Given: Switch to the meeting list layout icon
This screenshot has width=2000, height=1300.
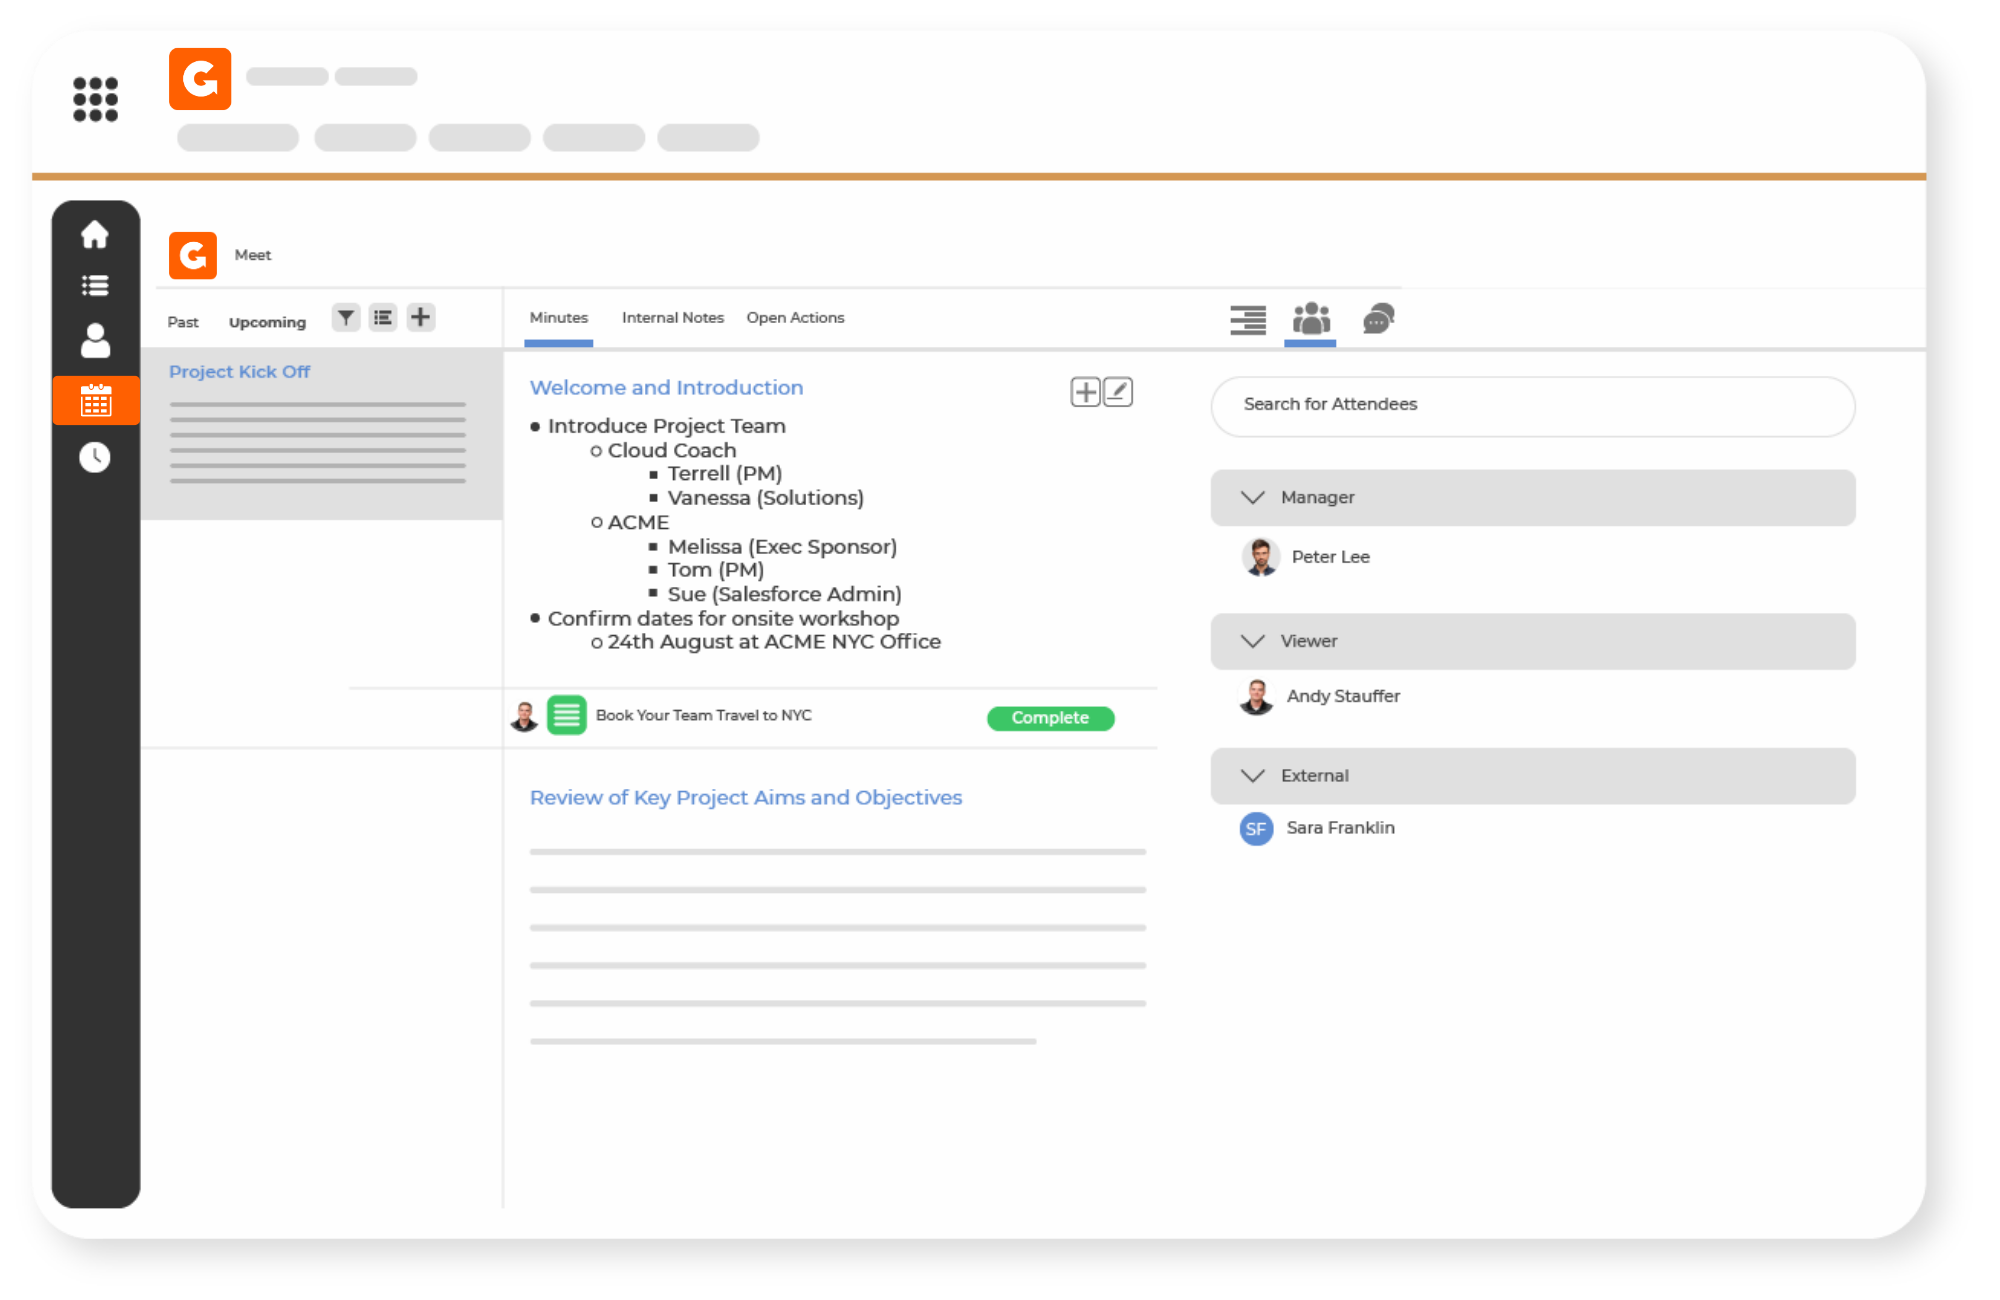Looking at the screenshot, I should coord(383,318).
